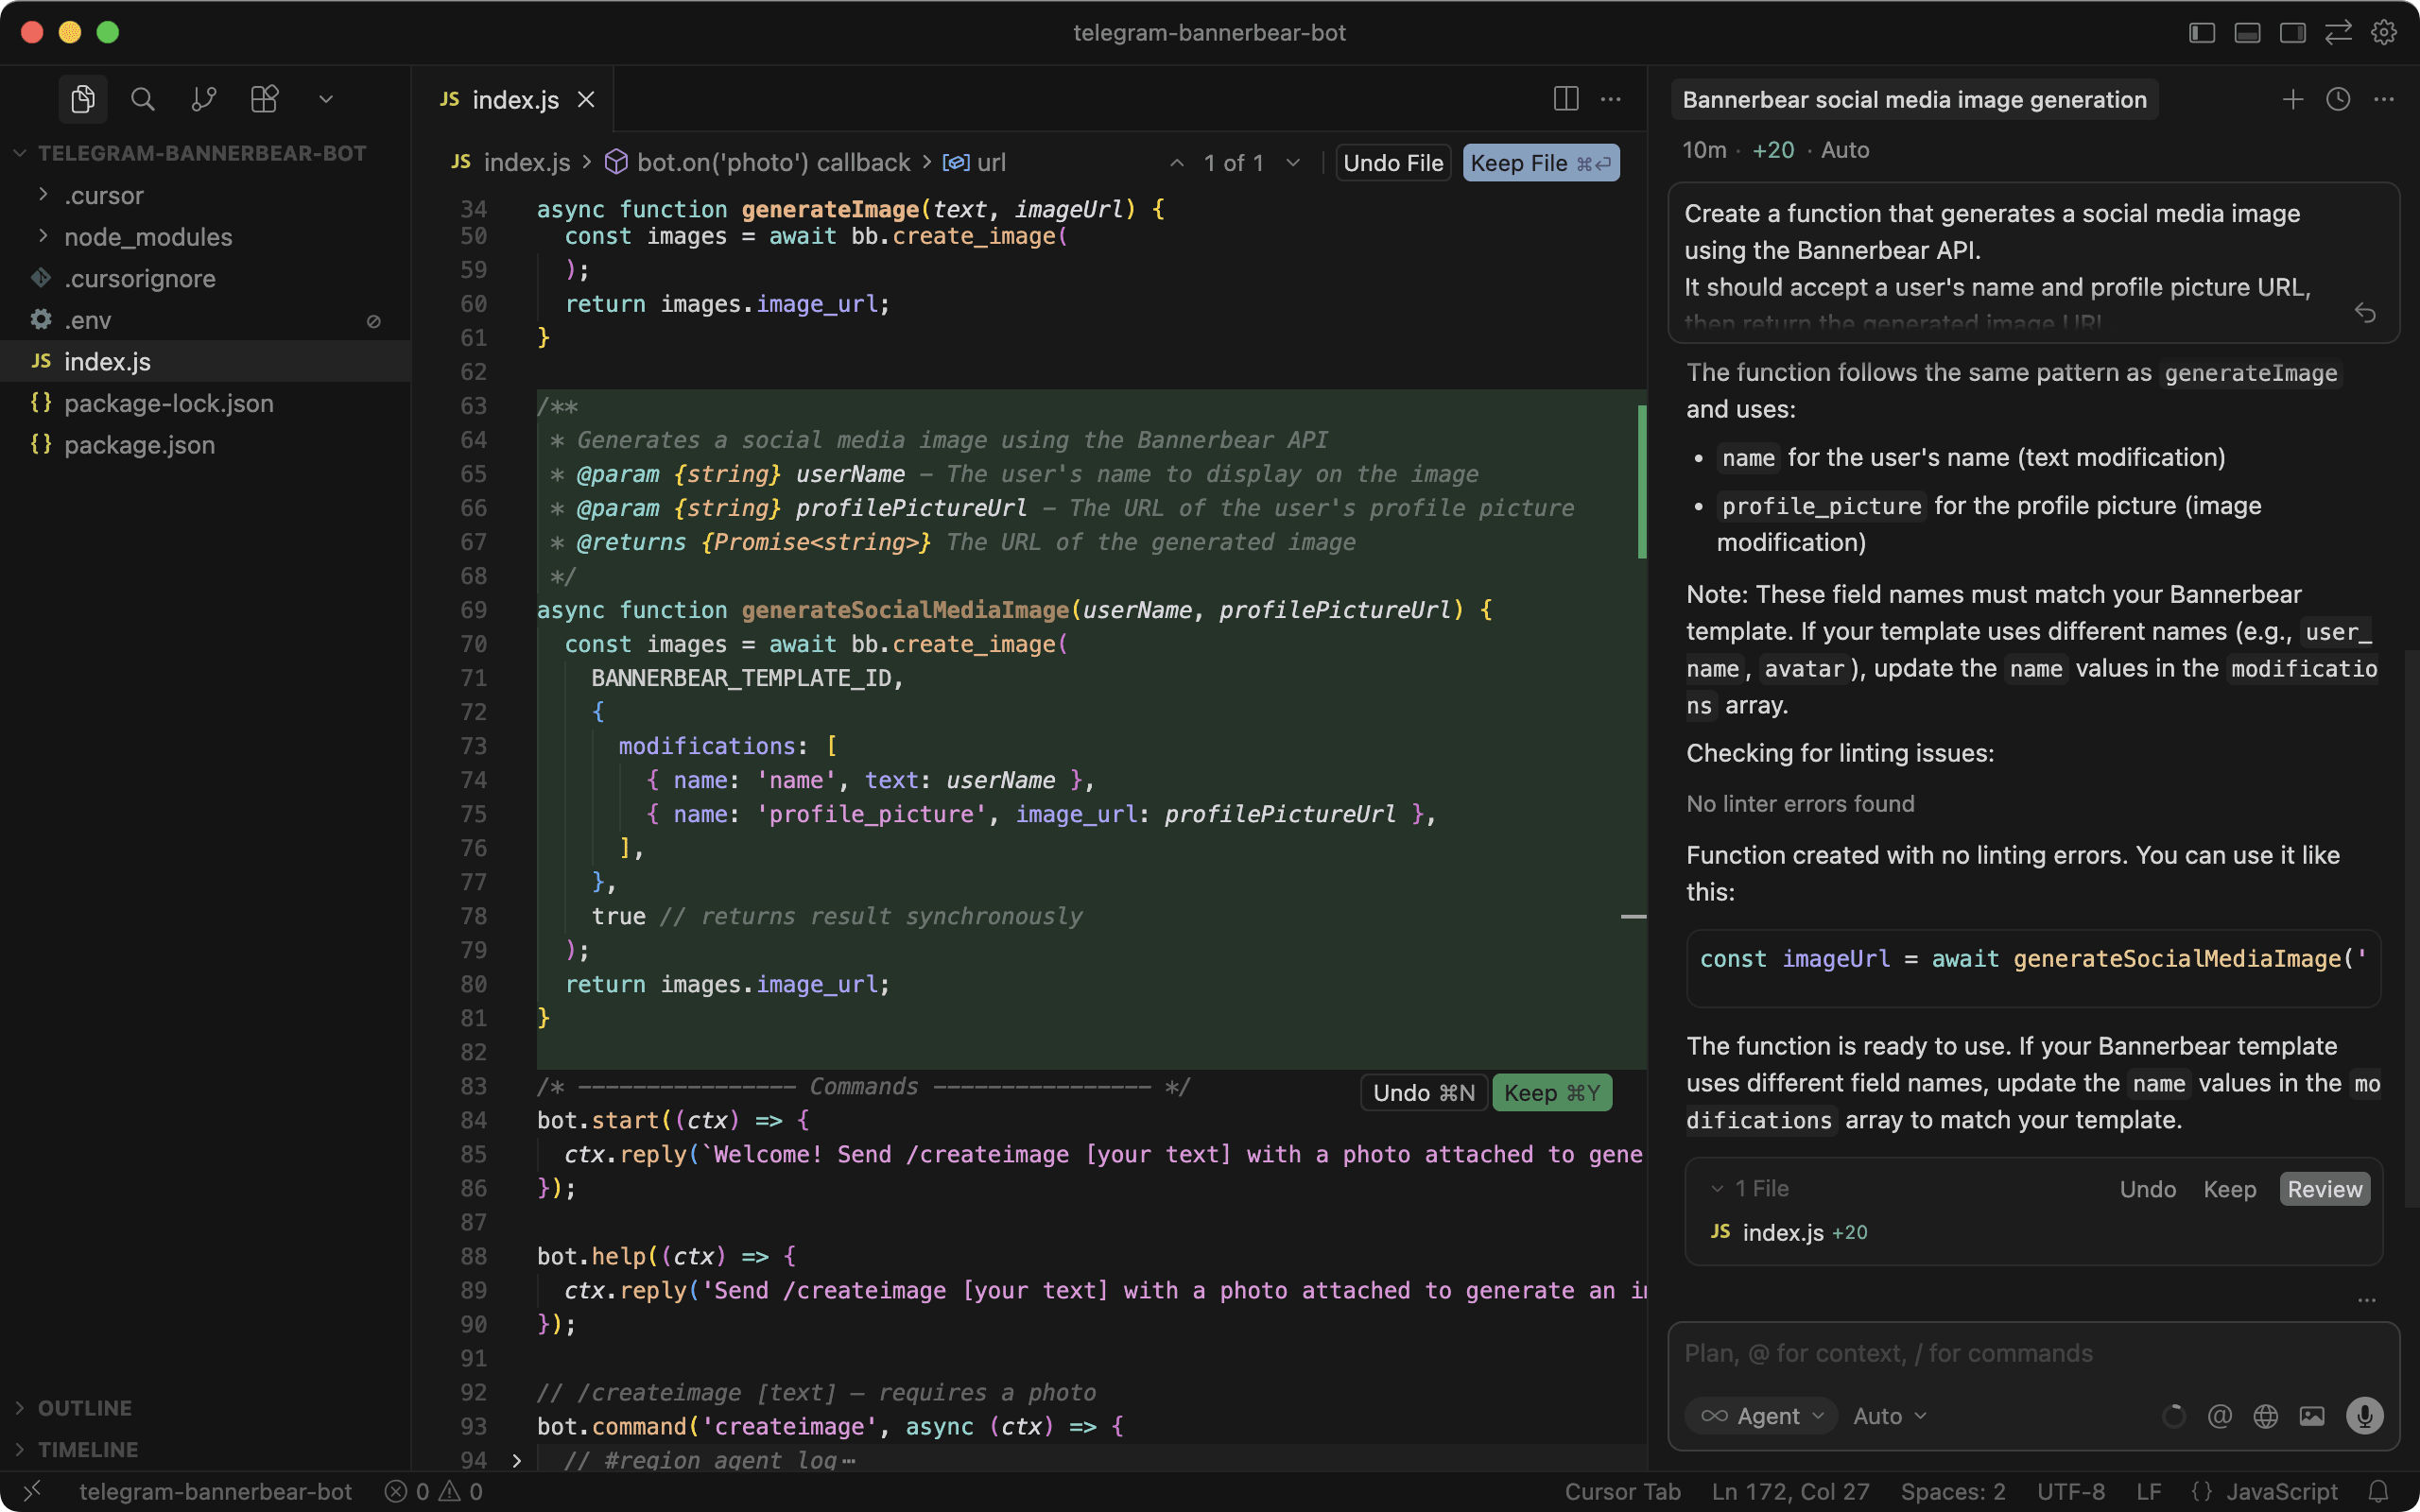Toggle the primary sidebar visibility

(x=2200, y=32)
